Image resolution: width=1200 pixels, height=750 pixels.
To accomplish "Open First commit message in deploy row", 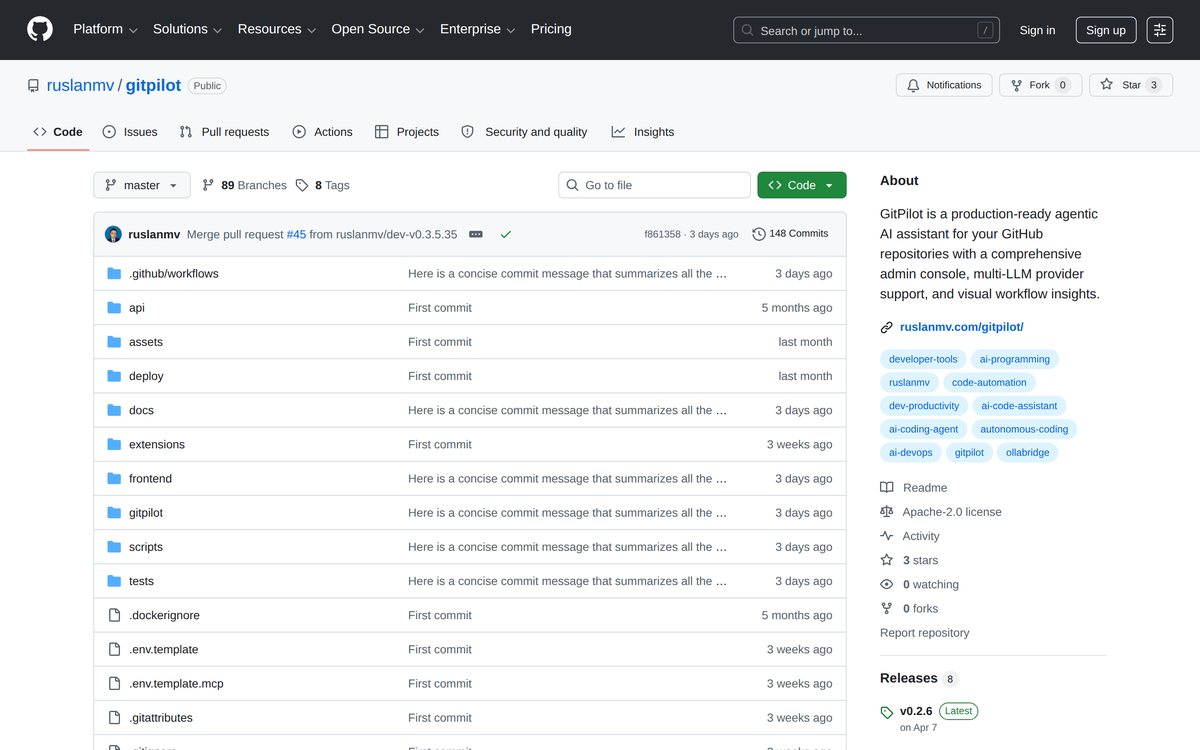I will pyautogui.click(x=440, y=376).
